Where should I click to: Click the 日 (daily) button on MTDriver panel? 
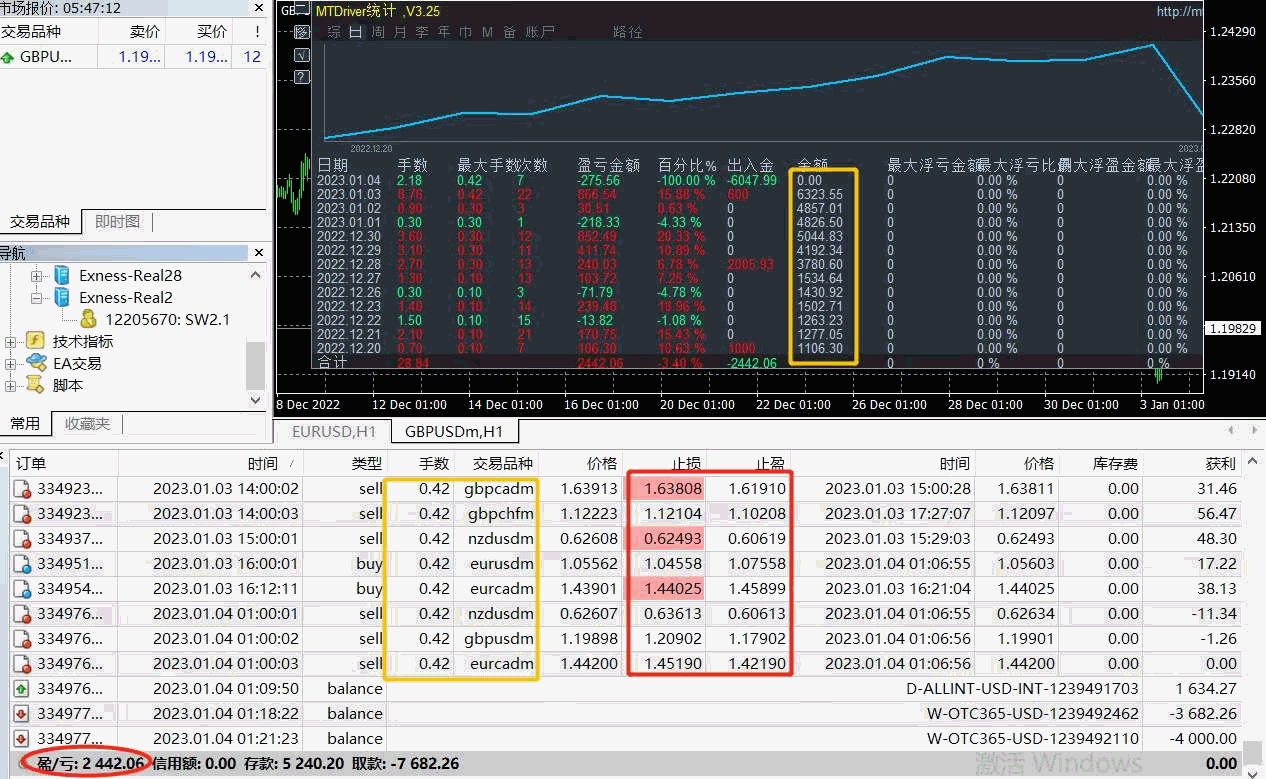click(x=356, y=31)
